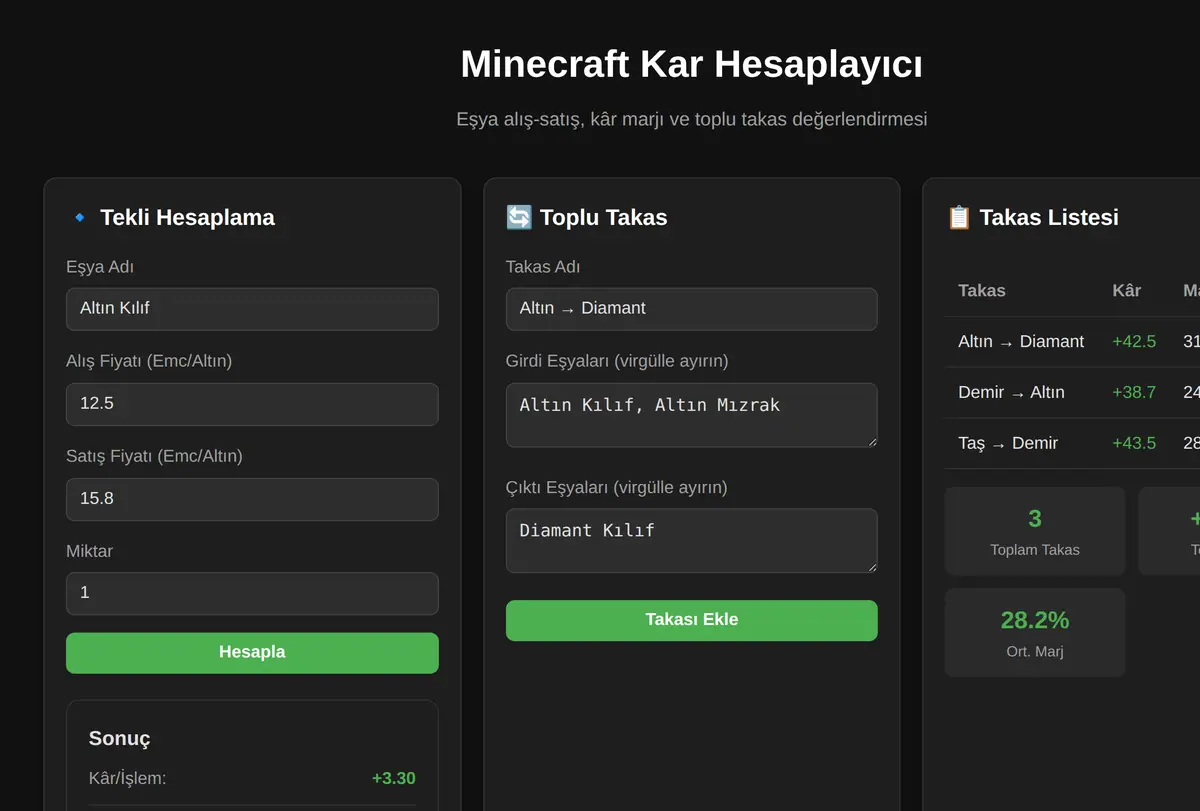Click the Takas Listesi heading text

[x=1049, y=217]
